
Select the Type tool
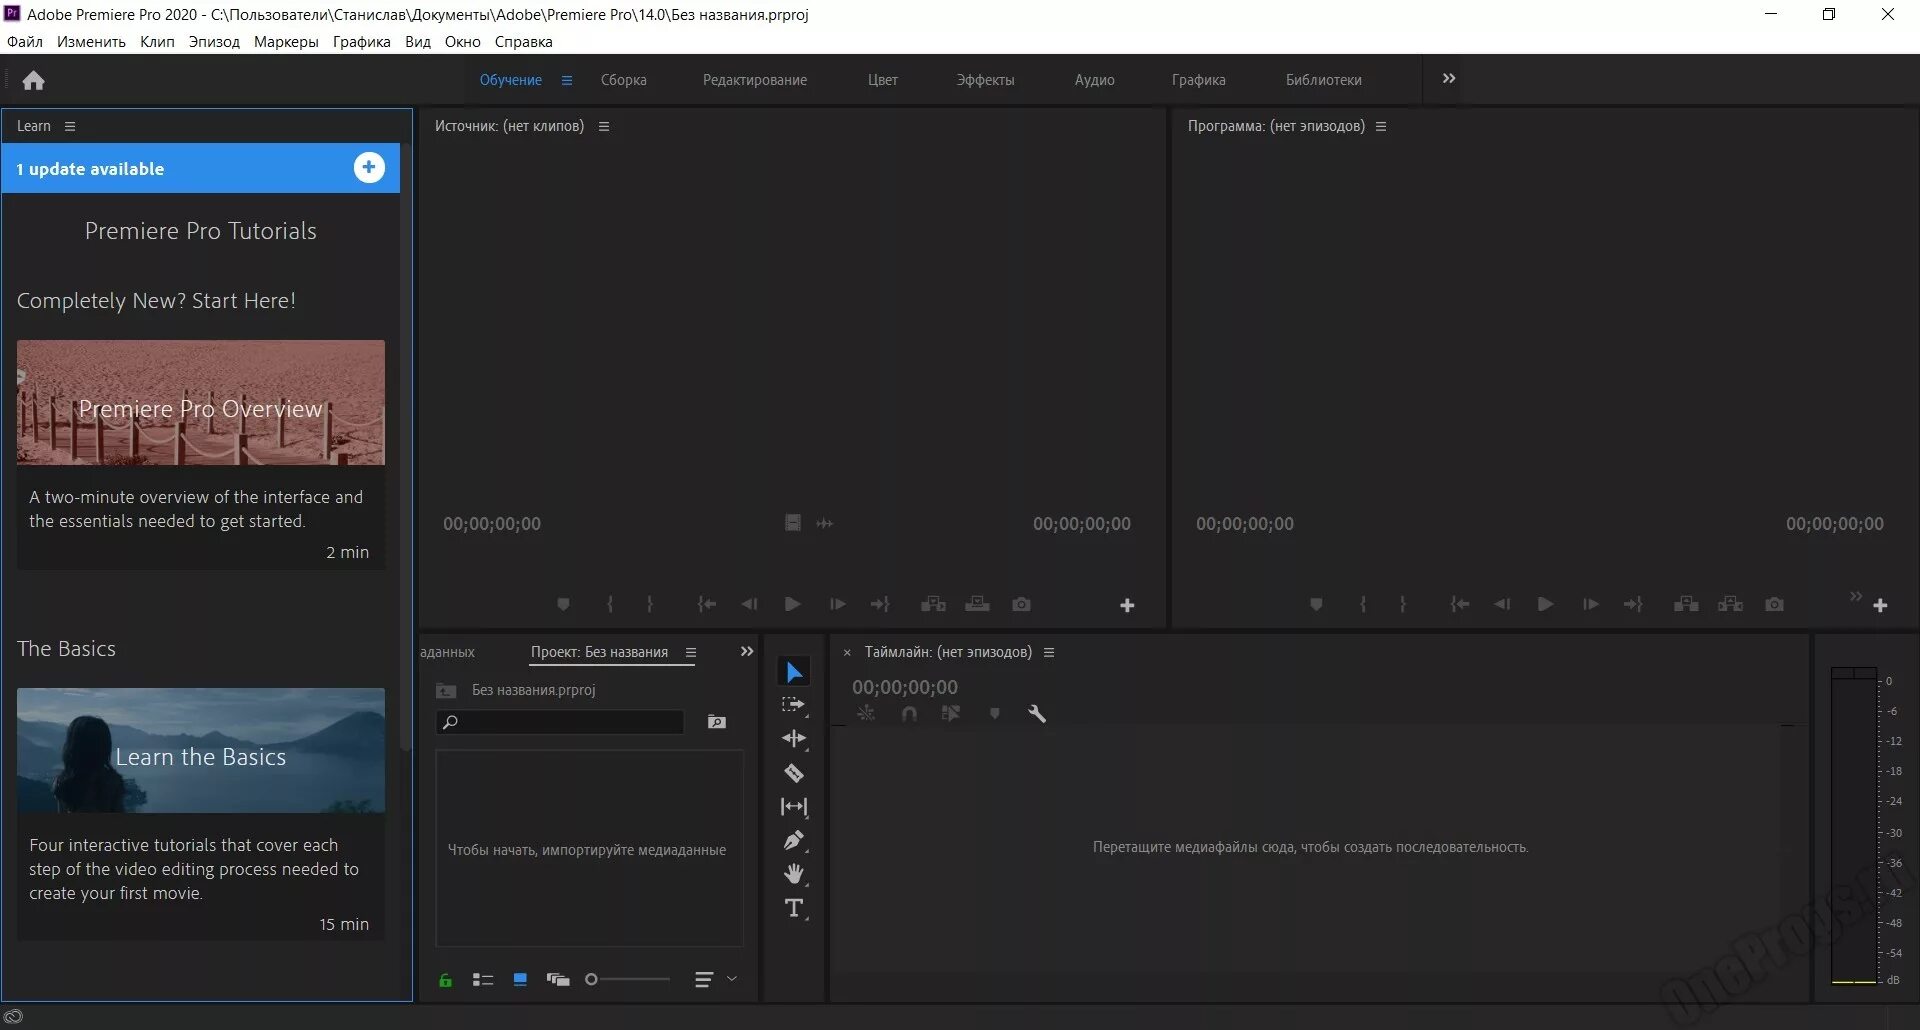click(794, 908)
